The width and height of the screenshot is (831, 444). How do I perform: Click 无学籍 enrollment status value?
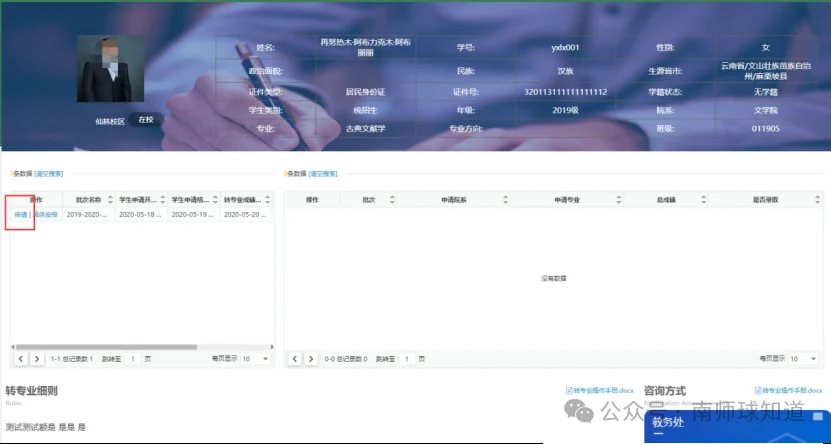[x=765, y=92]
